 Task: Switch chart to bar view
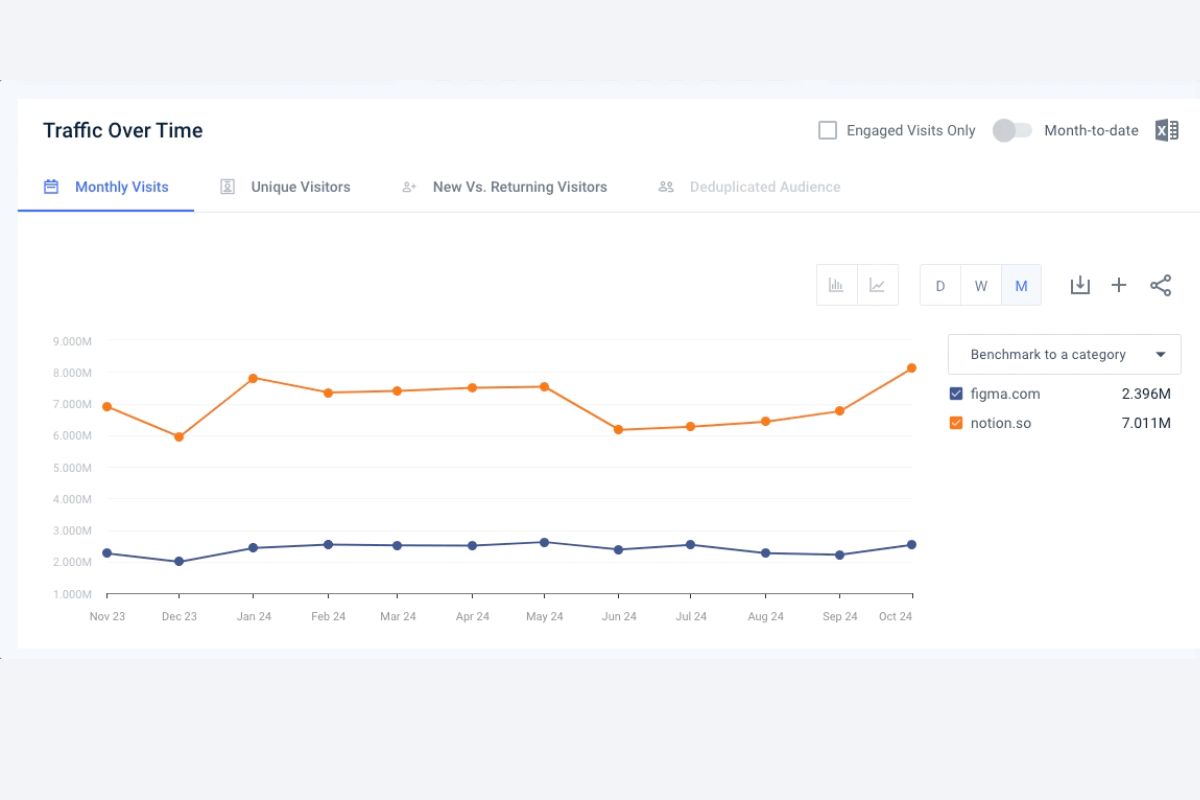click(837, 285)
